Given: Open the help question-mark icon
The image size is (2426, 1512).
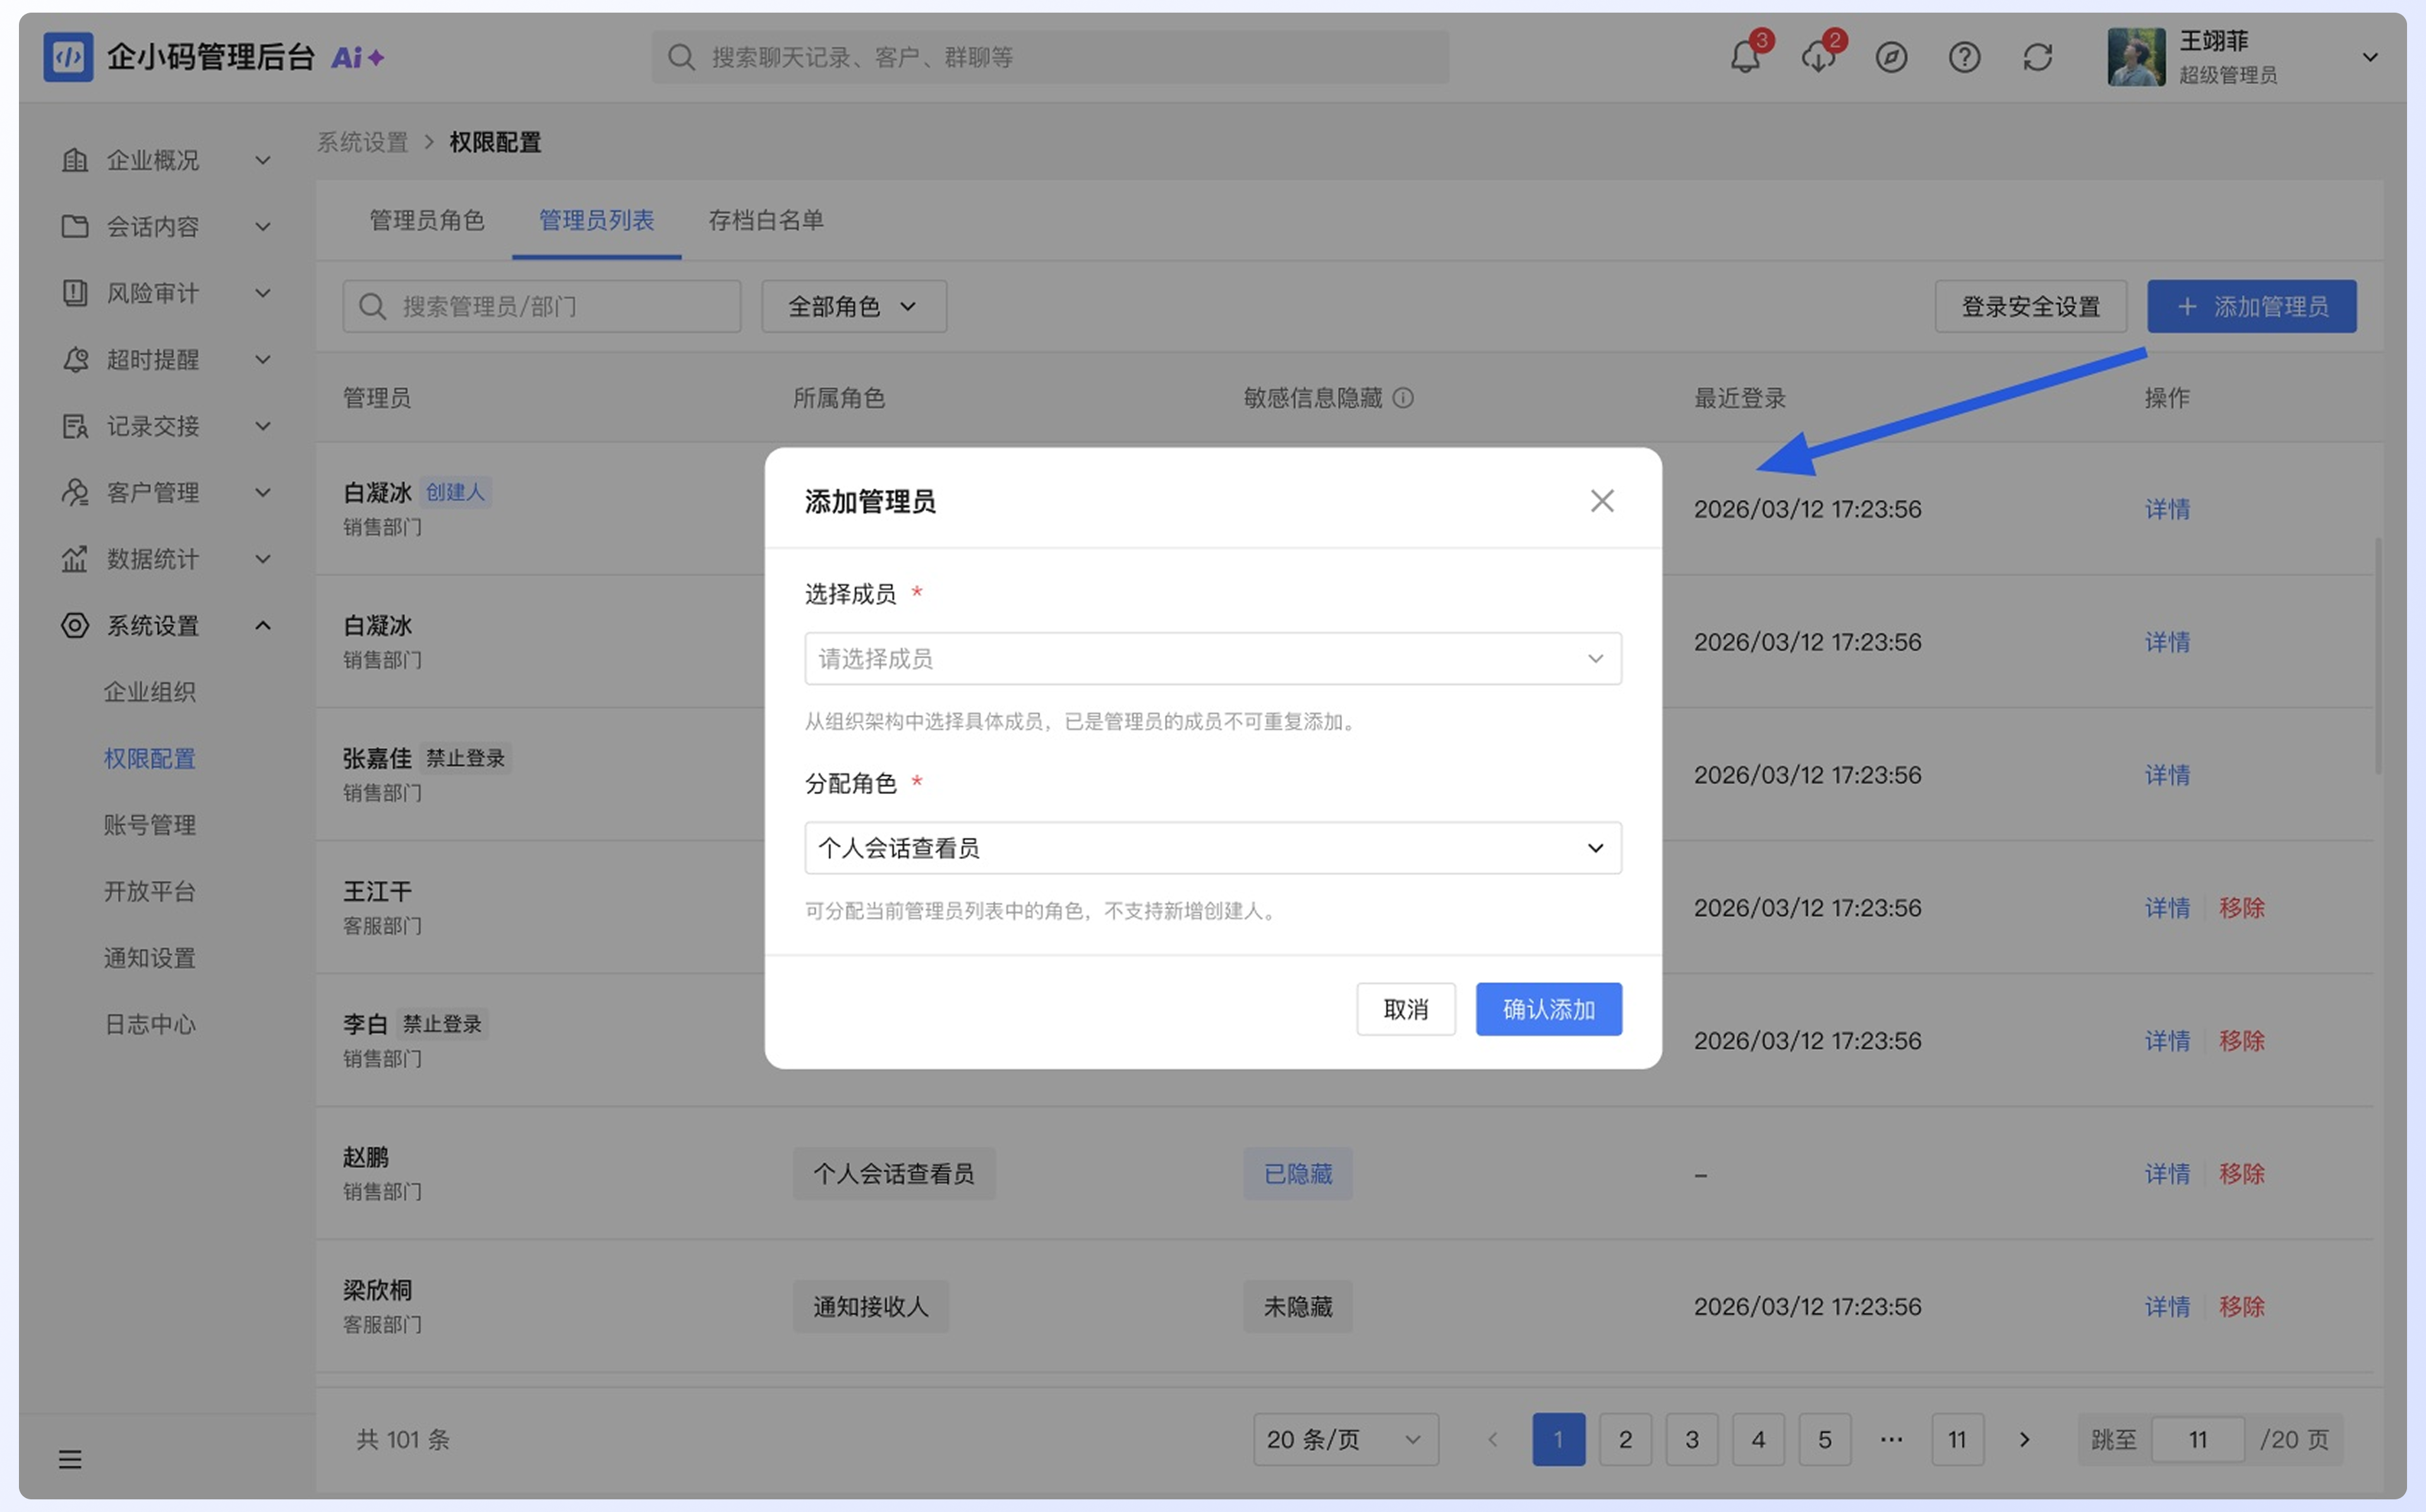Looking at the screenshot, I should (1964, 57).
